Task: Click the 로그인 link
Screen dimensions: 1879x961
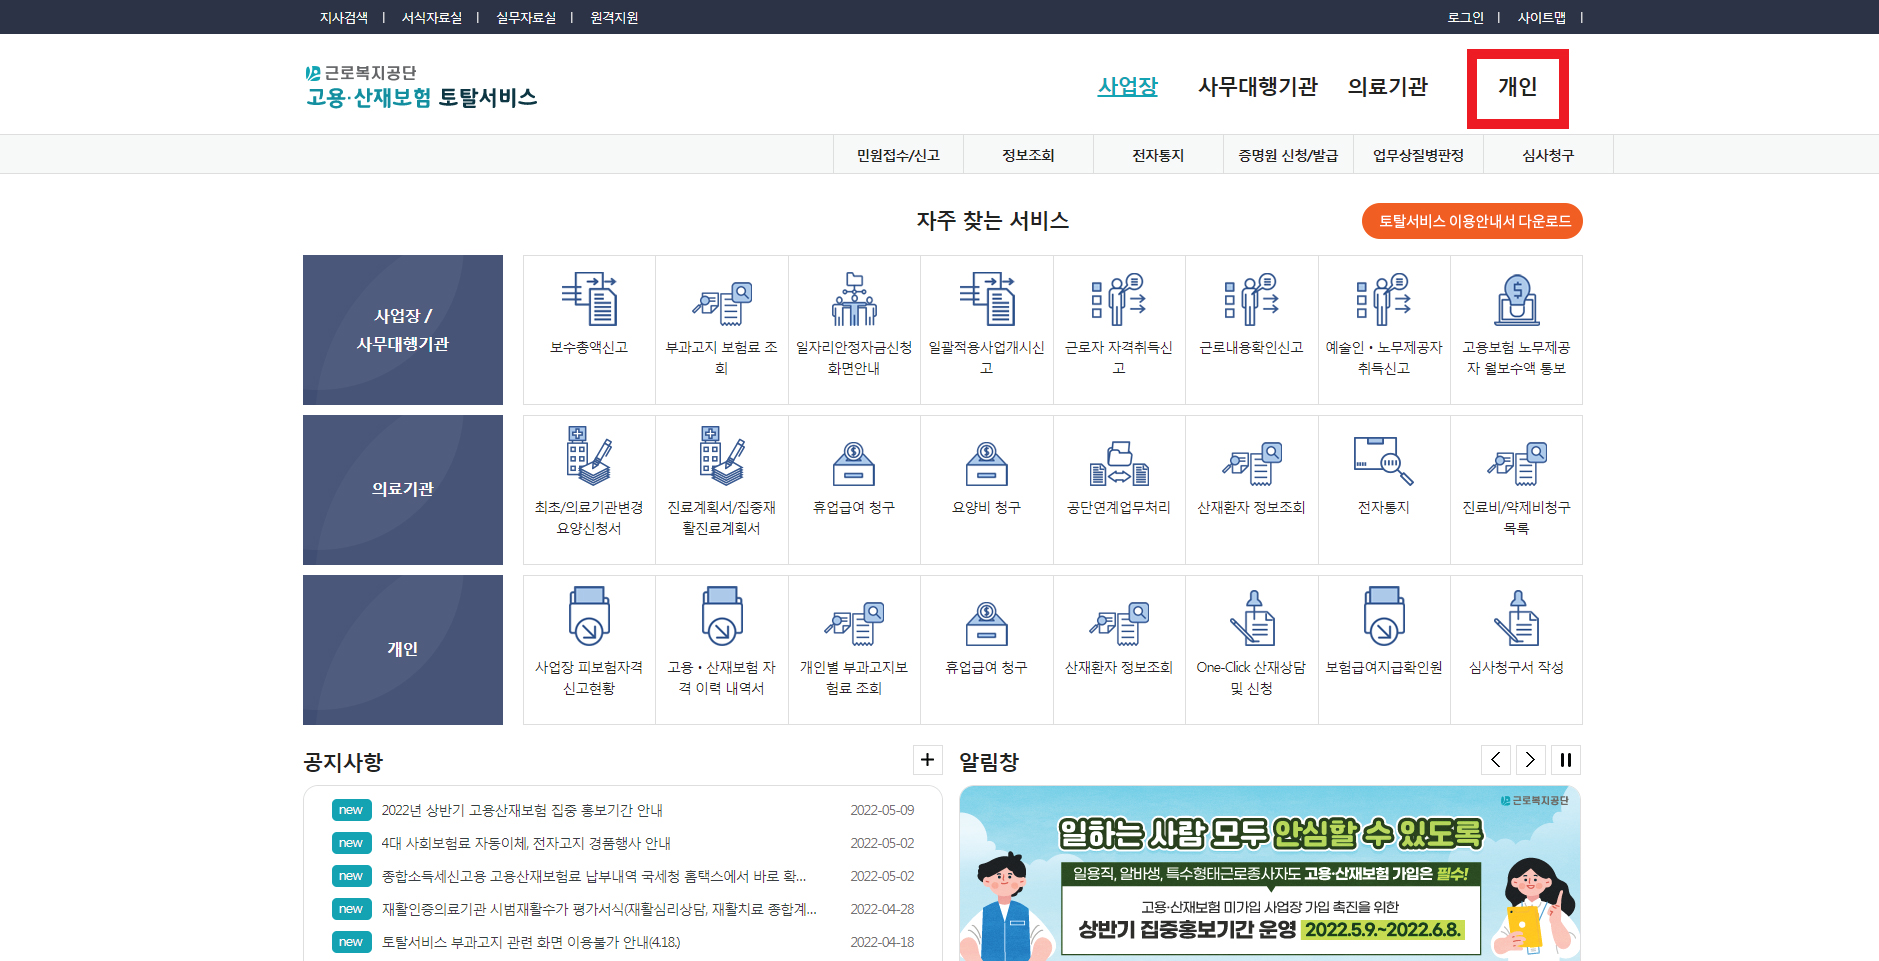Action: (1464, 17)
